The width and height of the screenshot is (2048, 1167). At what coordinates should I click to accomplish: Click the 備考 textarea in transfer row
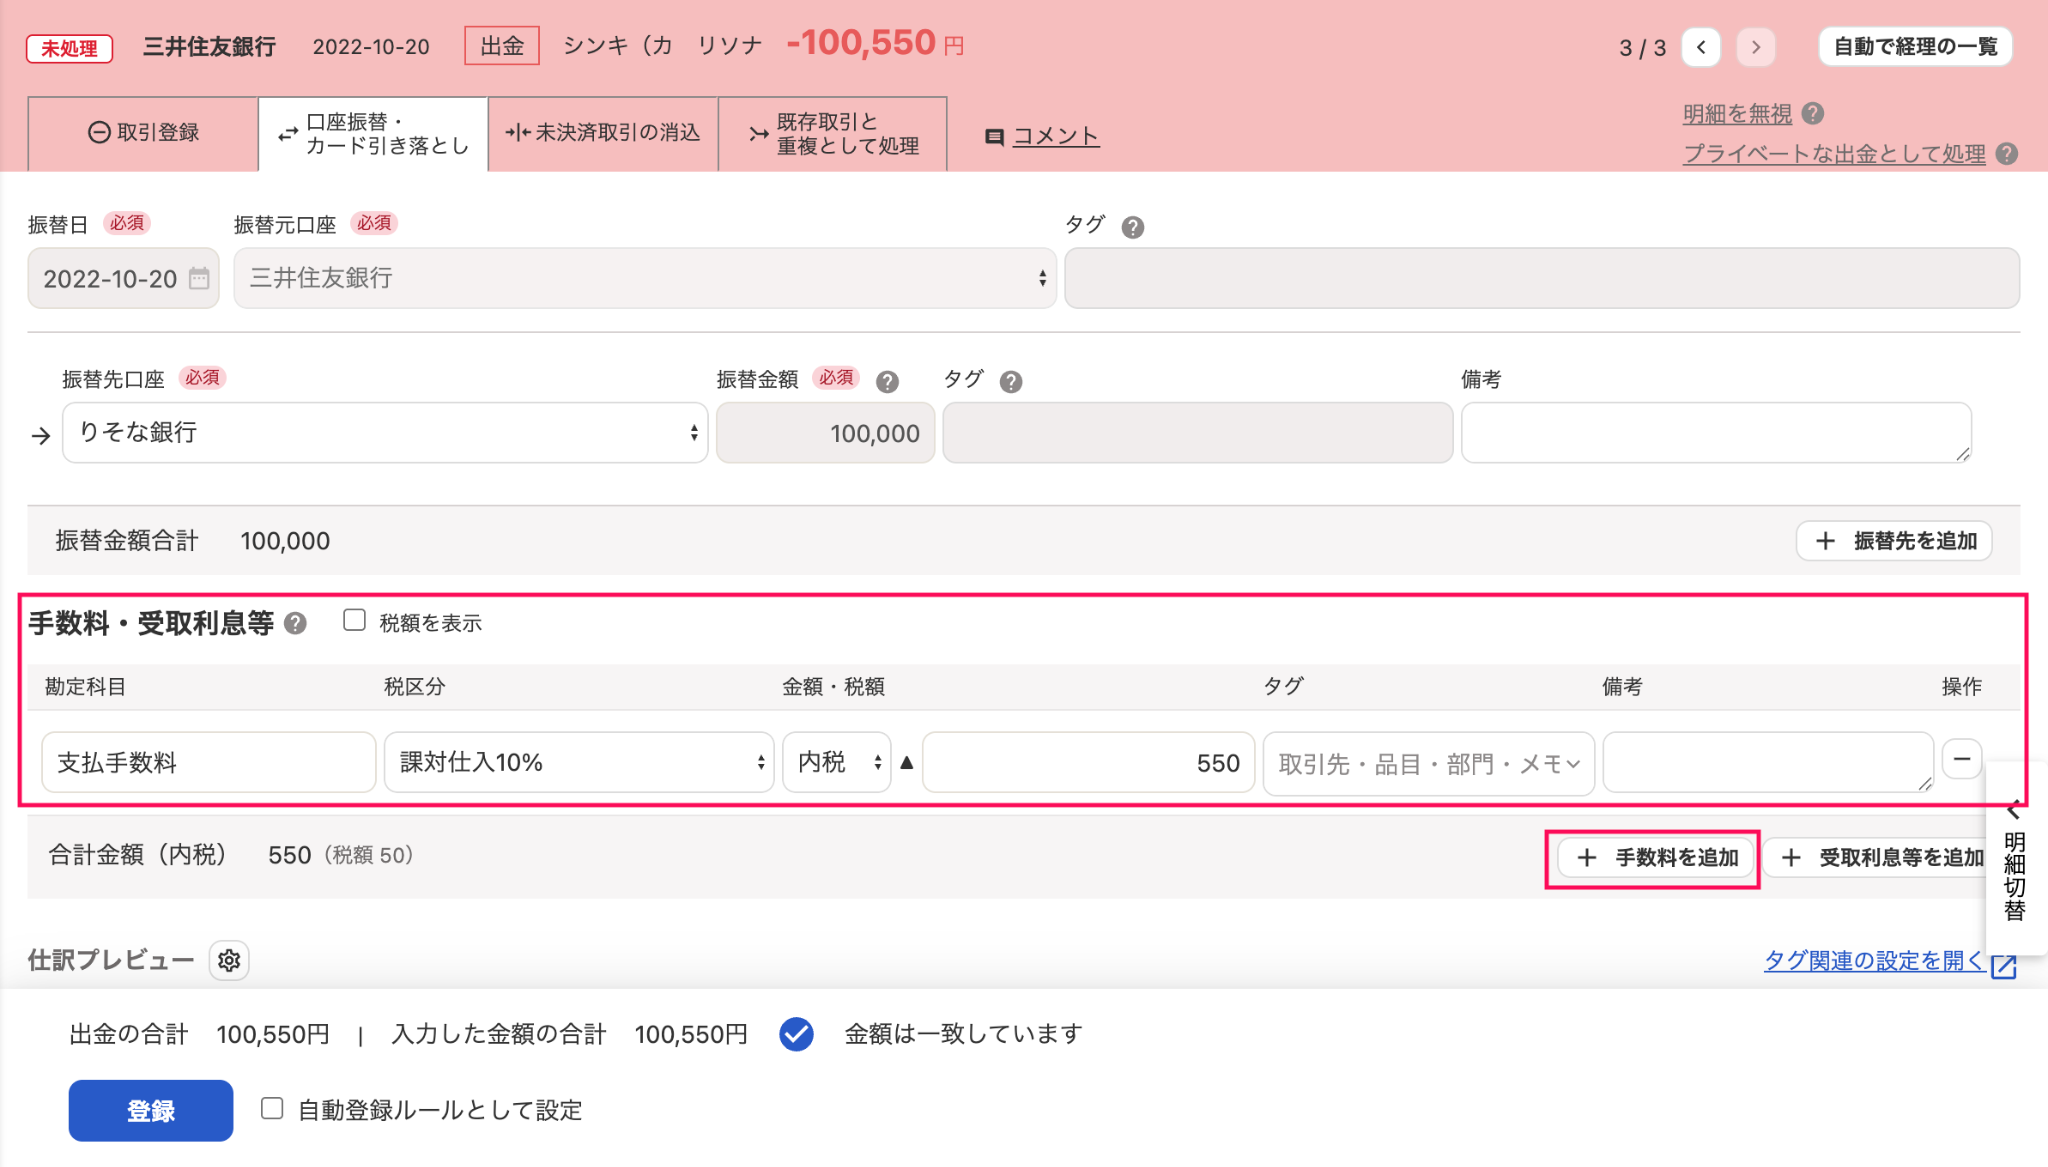(1716, 433)
